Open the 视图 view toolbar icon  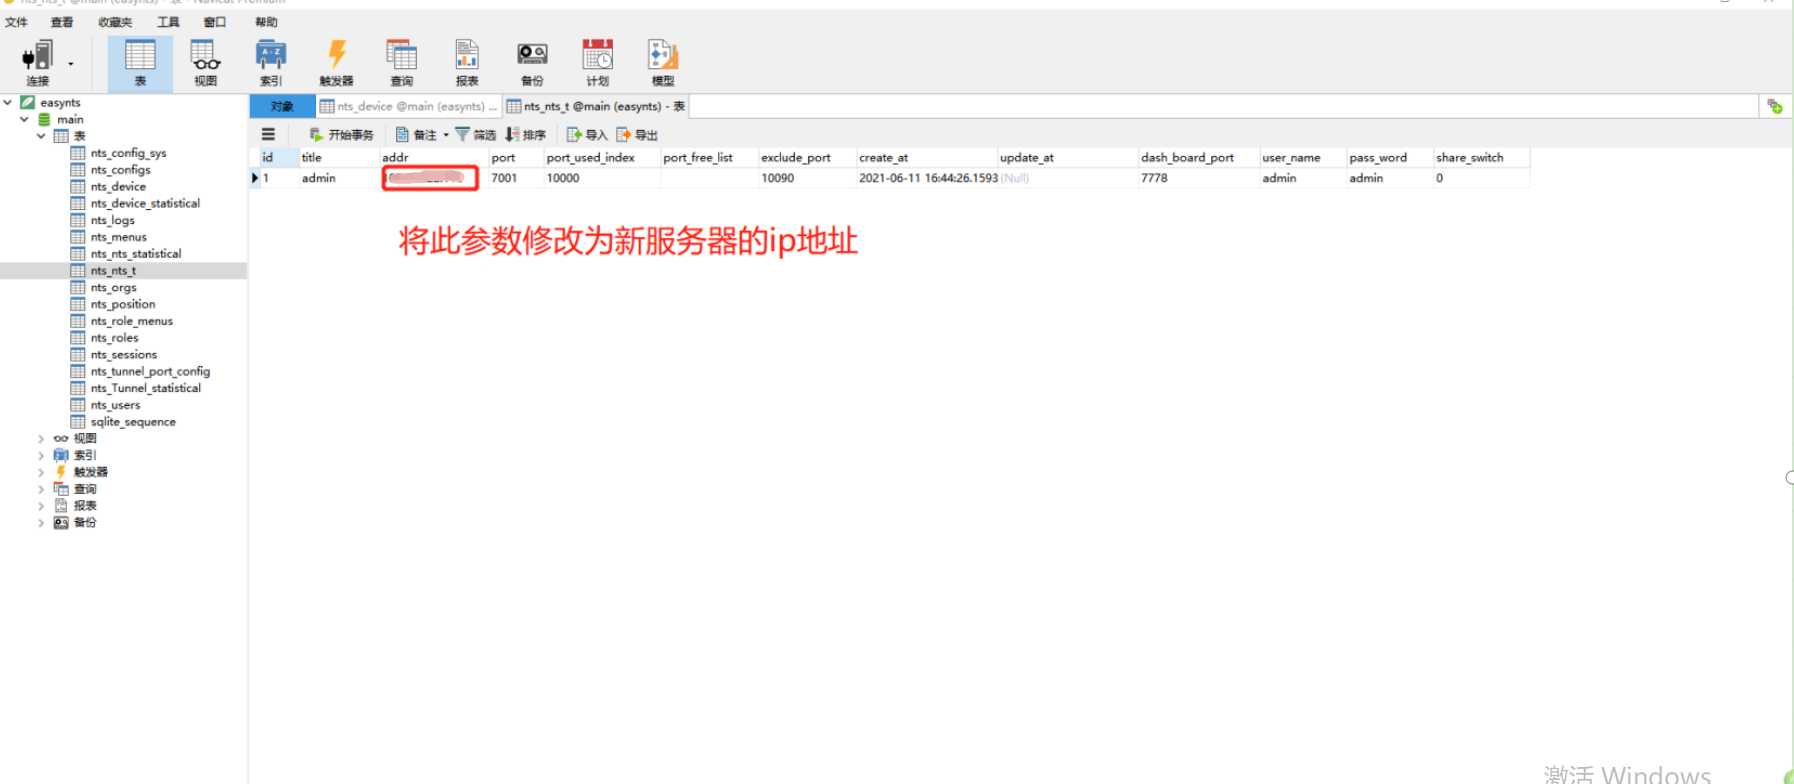coord(205,63)
